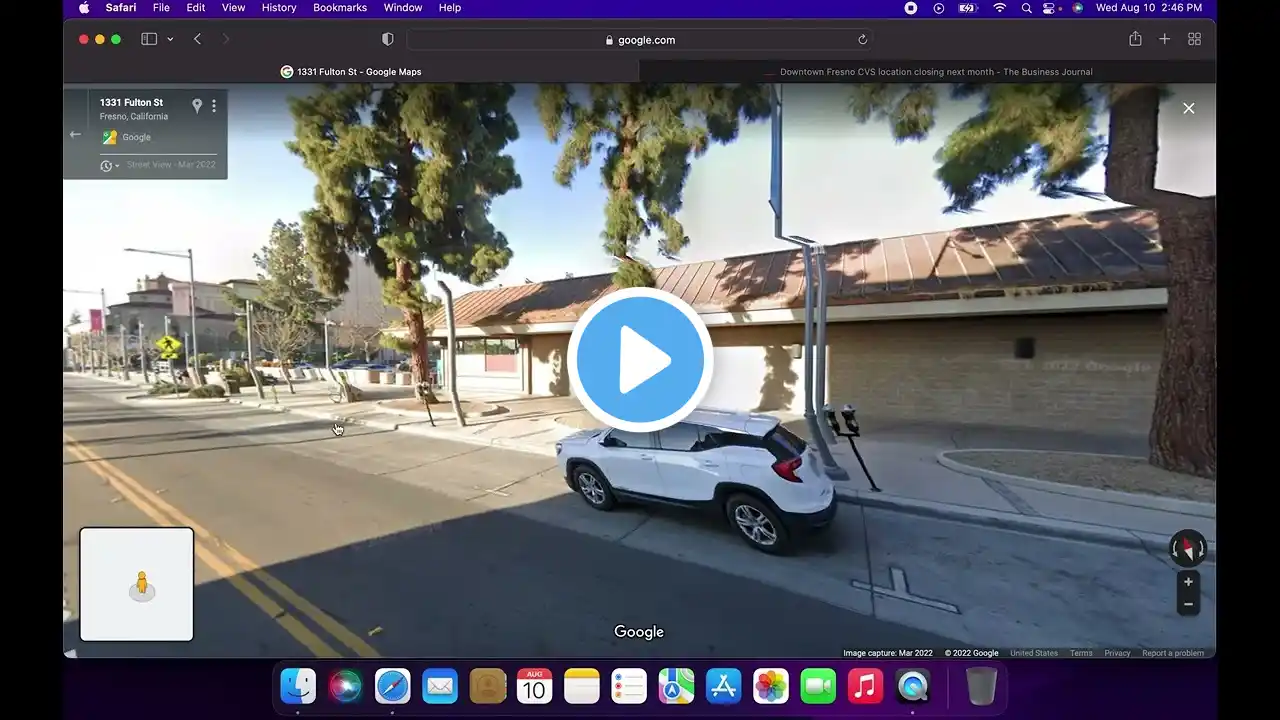This screenshot has width=1280, height=720.
Task: Open the three-dot more options menu
Action: click(x=214, y=106)
